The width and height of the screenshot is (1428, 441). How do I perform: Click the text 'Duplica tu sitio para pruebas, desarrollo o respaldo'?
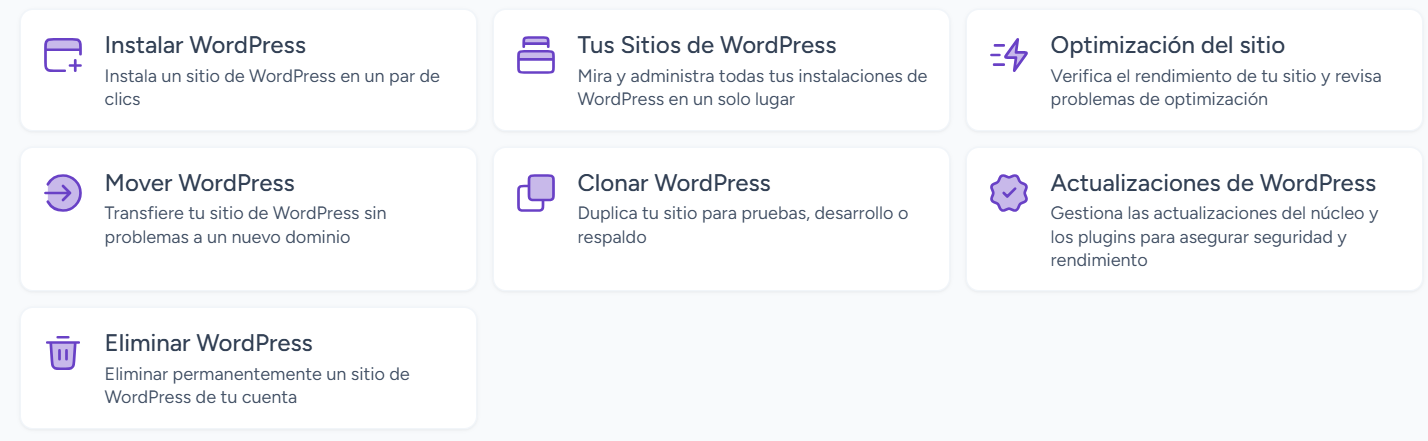click(743, 226)
